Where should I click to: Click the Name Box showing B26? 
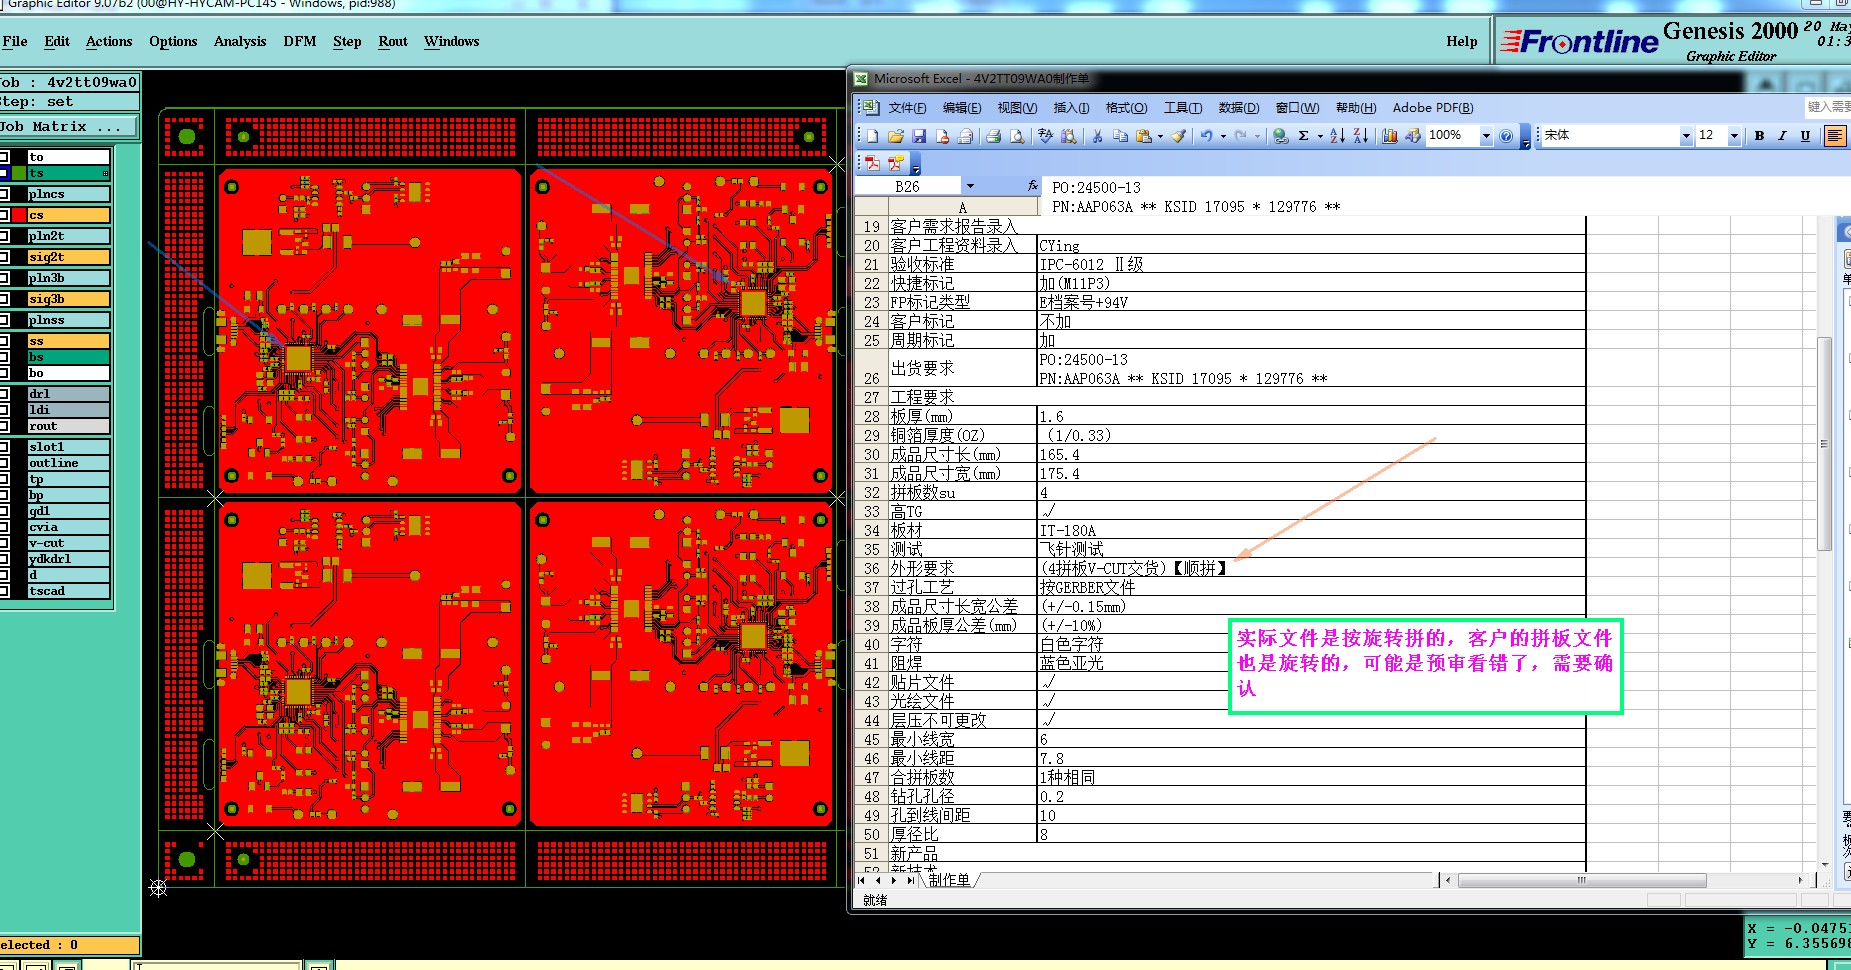(x=910, y=187)
